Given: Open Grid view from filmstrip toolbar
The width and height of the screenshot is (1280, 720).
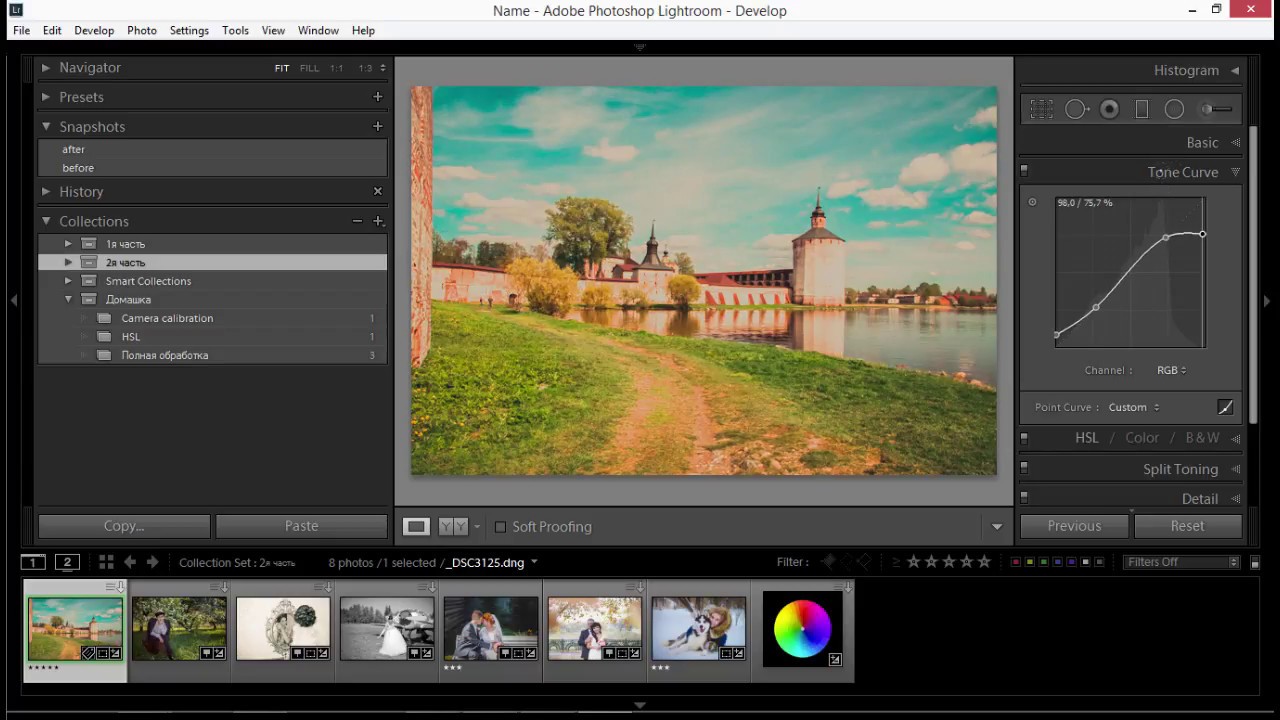Looking at the screenshot, I should tap(106, 562).
